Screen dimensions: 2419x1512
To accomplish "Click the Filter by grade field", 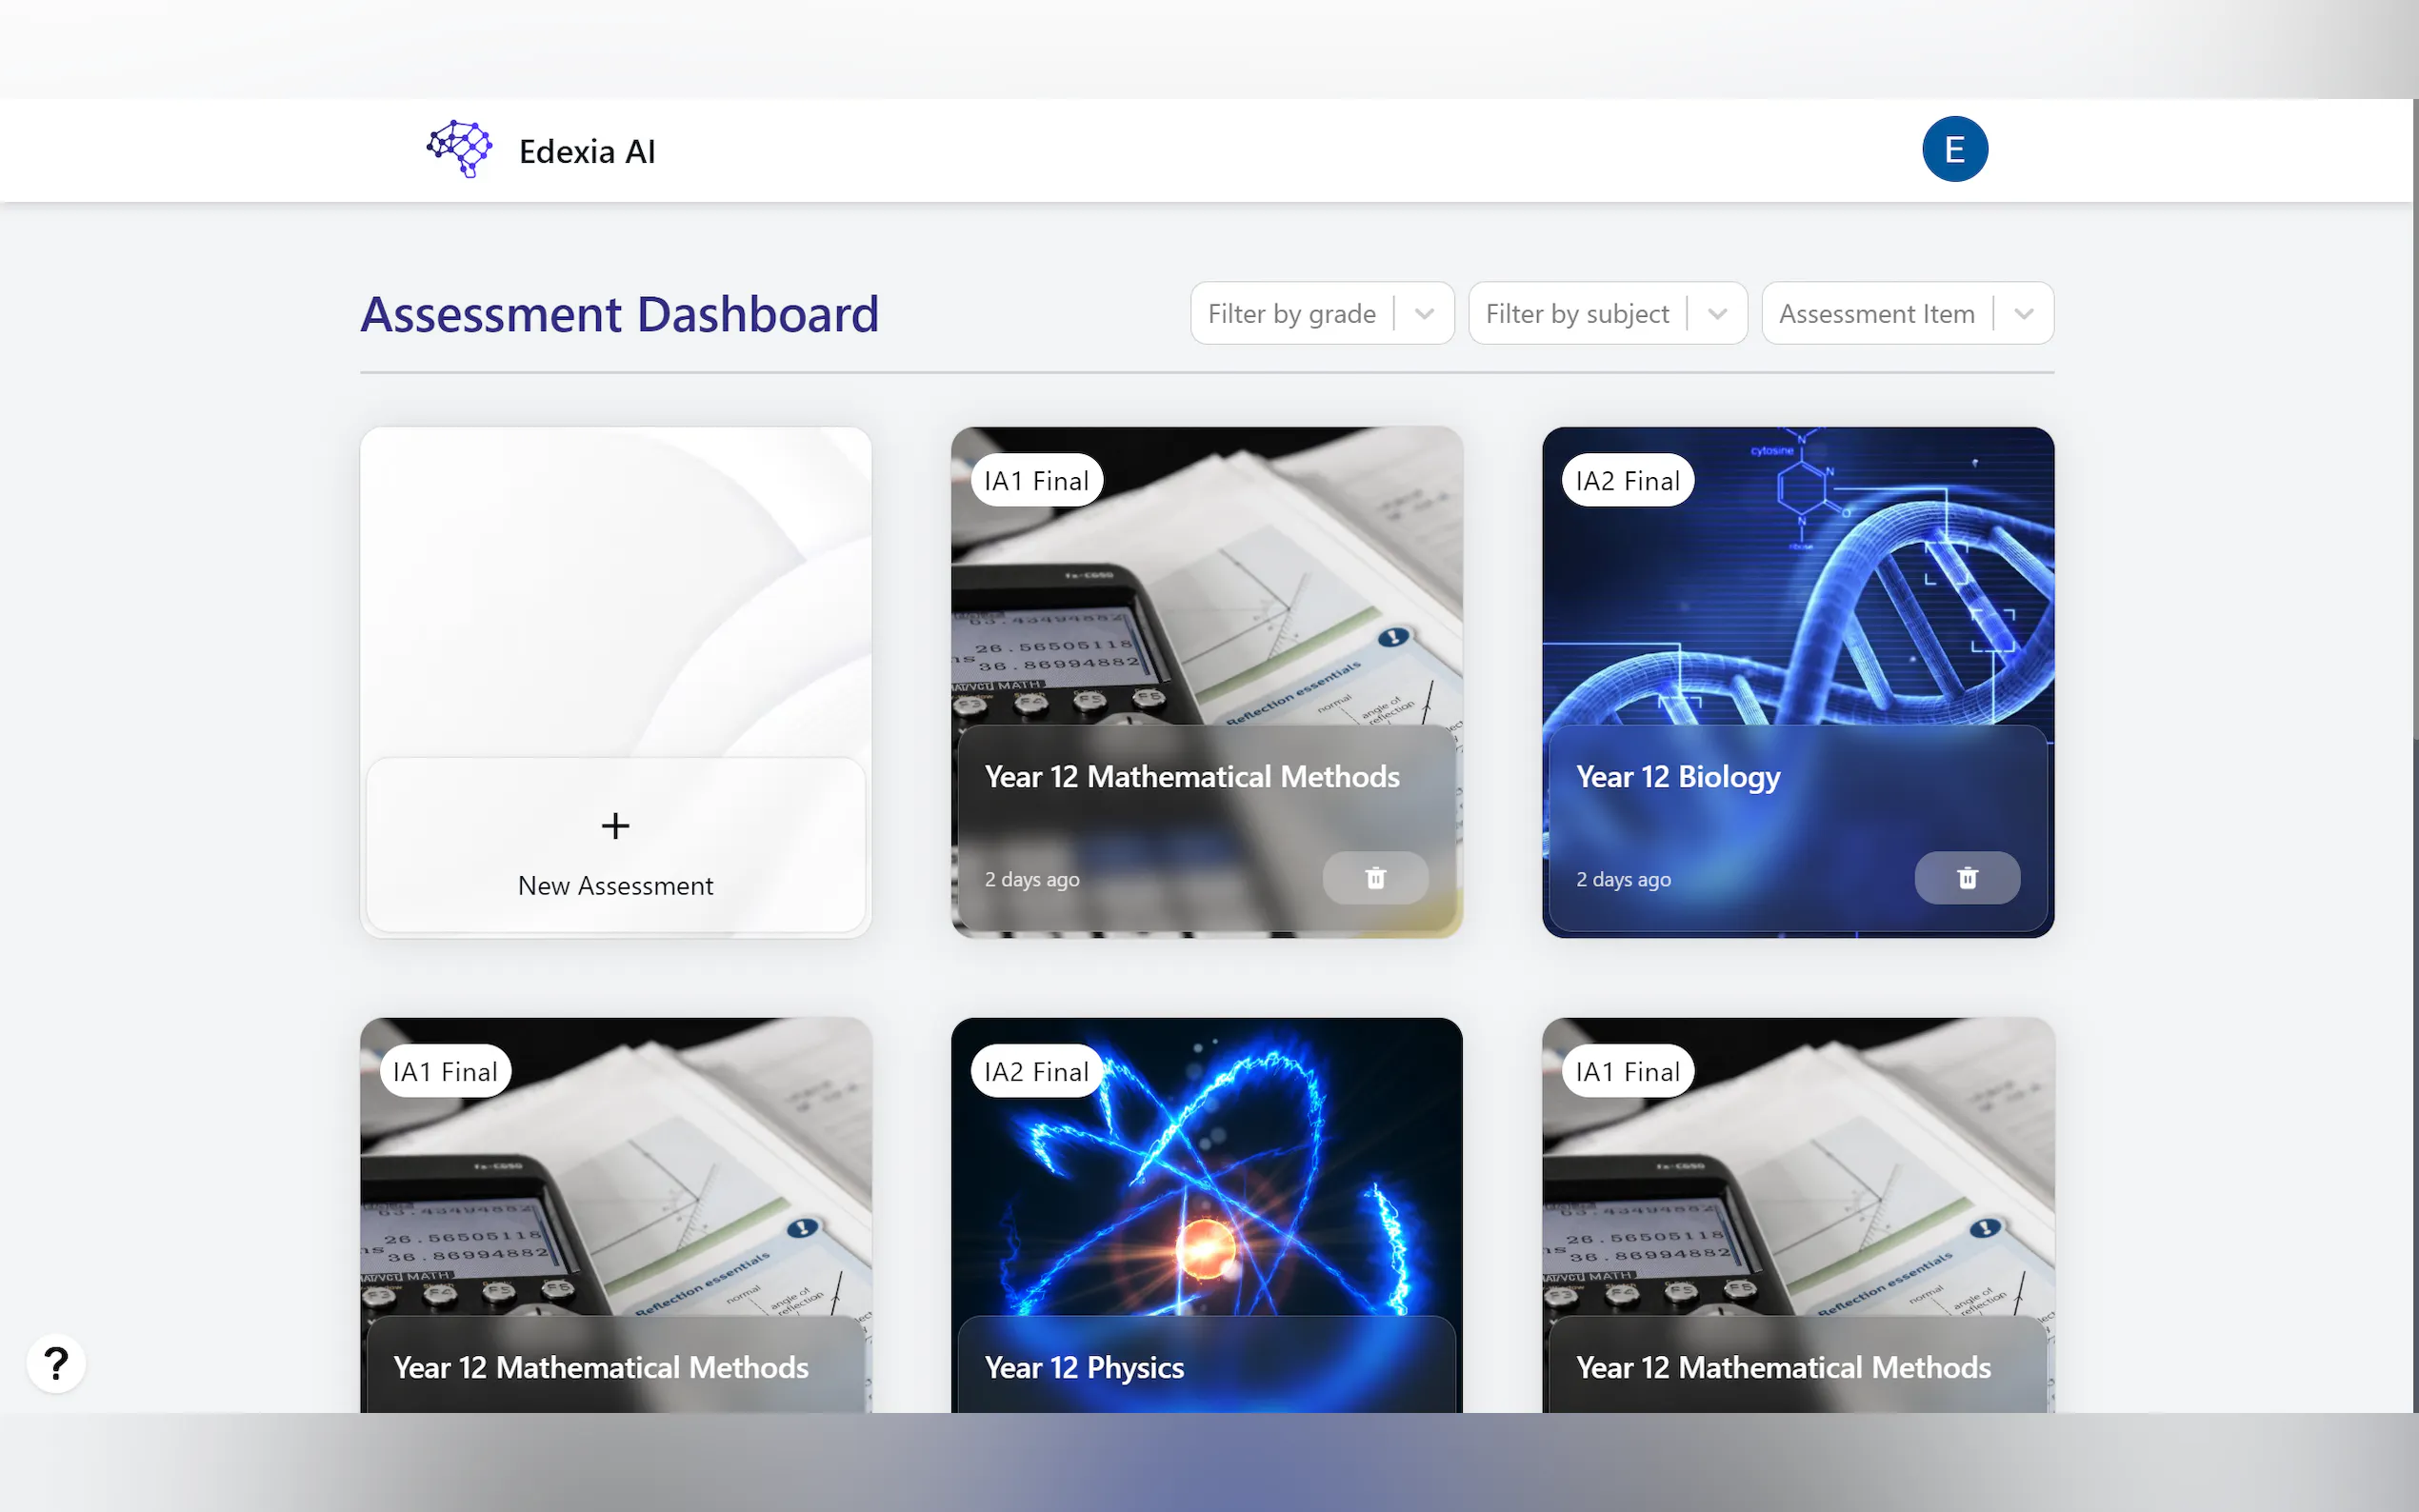I will 1291,314.
